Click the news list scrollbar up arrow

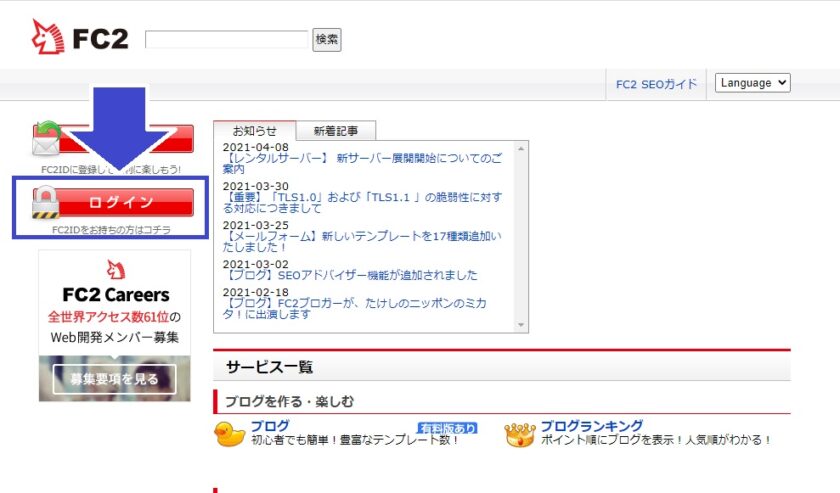tap(521, 148)
